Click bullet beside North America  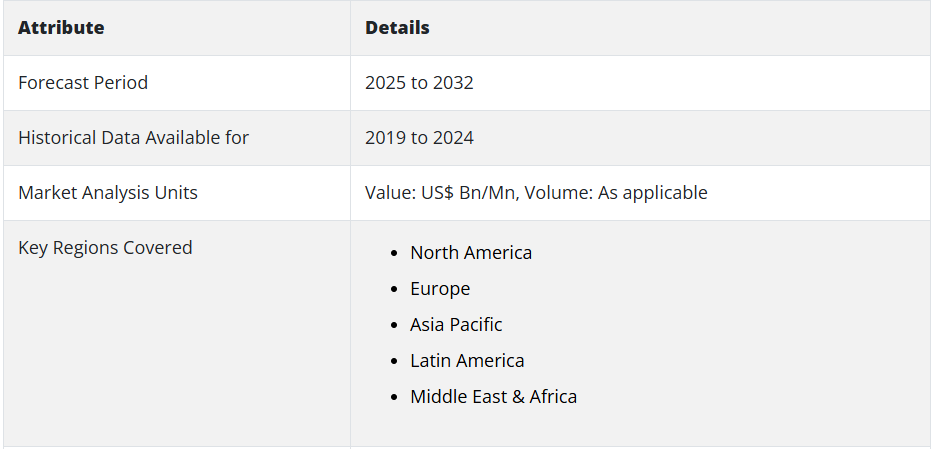coord(394,254)
